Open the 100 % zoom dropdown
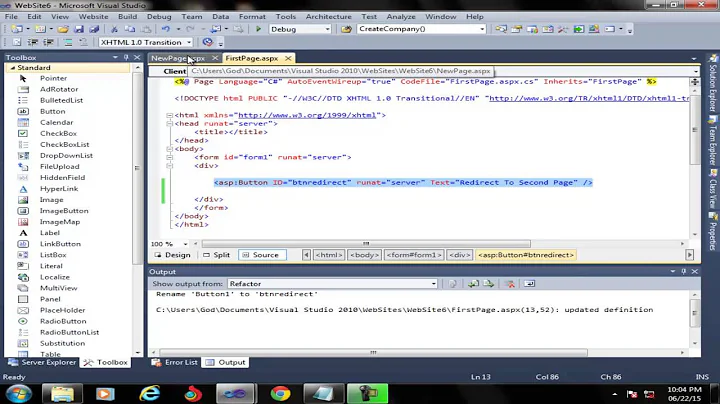Screen dimensions: 720x404 click(186, 244)
